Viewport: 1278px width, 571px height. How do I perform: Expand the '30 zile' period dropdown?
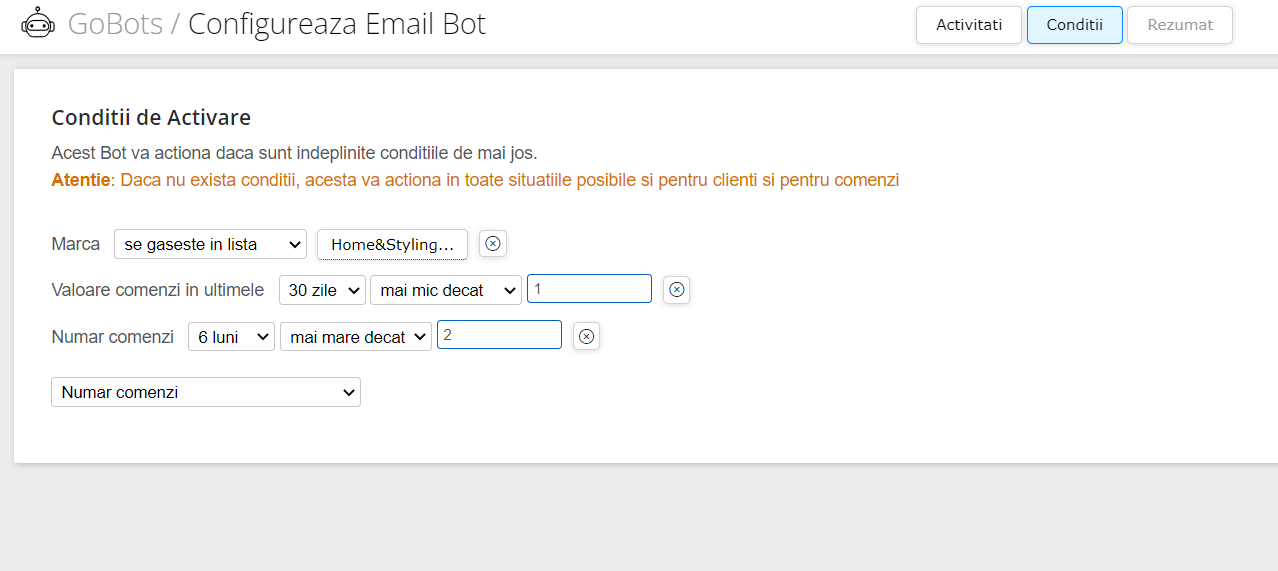point(322,290)
